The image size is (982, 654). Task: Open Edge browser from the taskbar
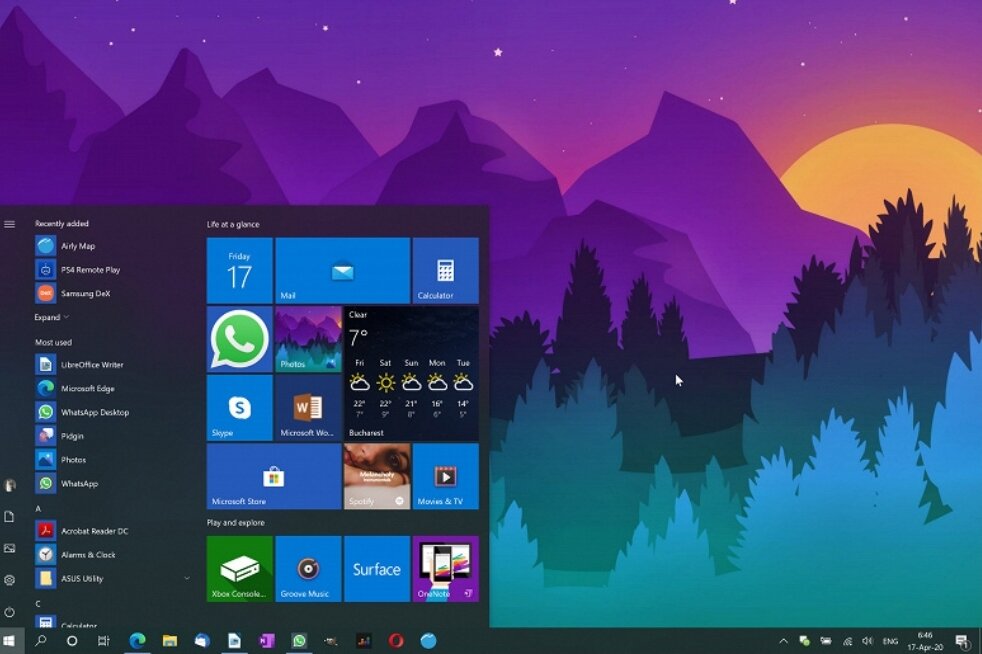(137, 641)
